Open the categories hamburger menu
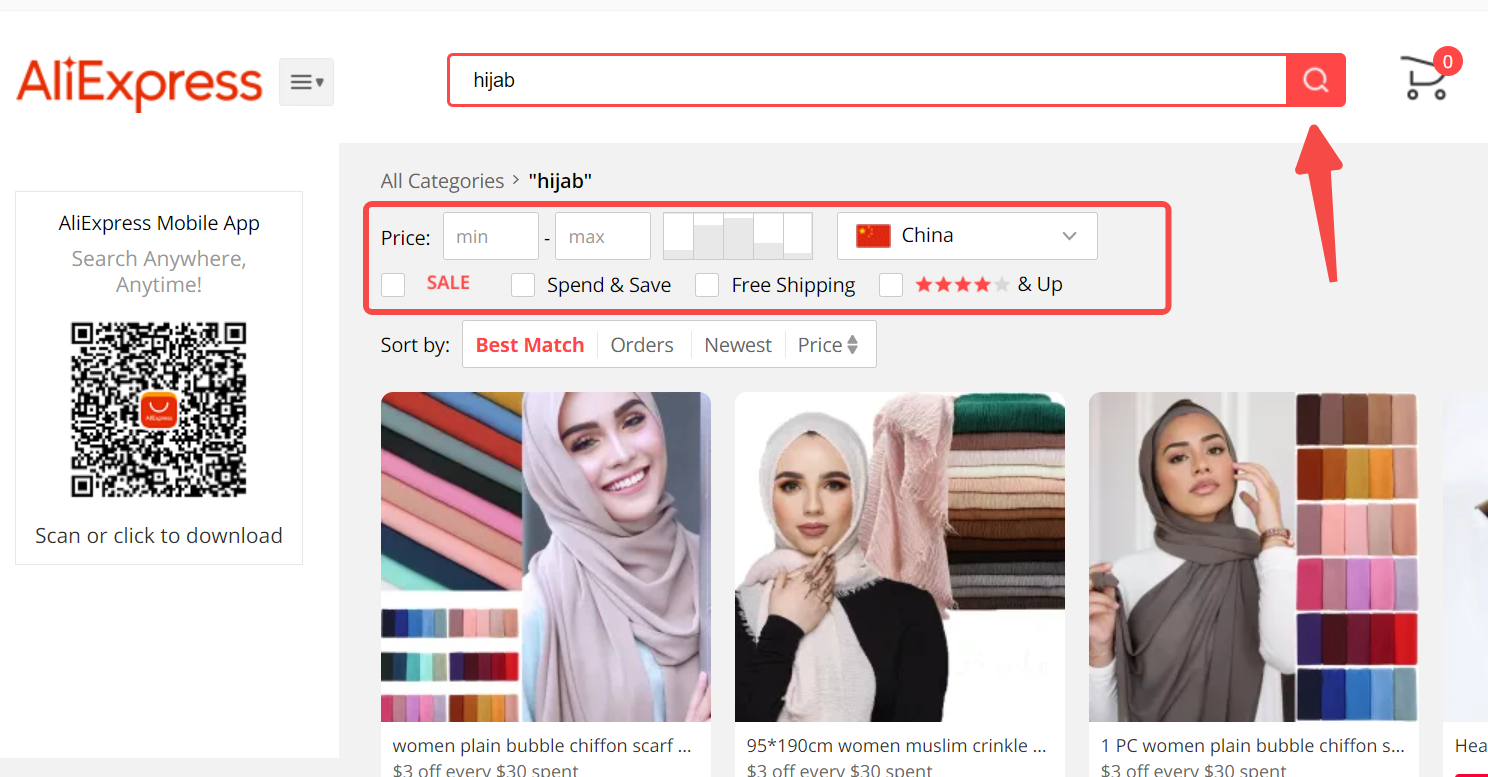Image resolution: width=1488 pixels, height=777 pixels. [x=306, y=81]
